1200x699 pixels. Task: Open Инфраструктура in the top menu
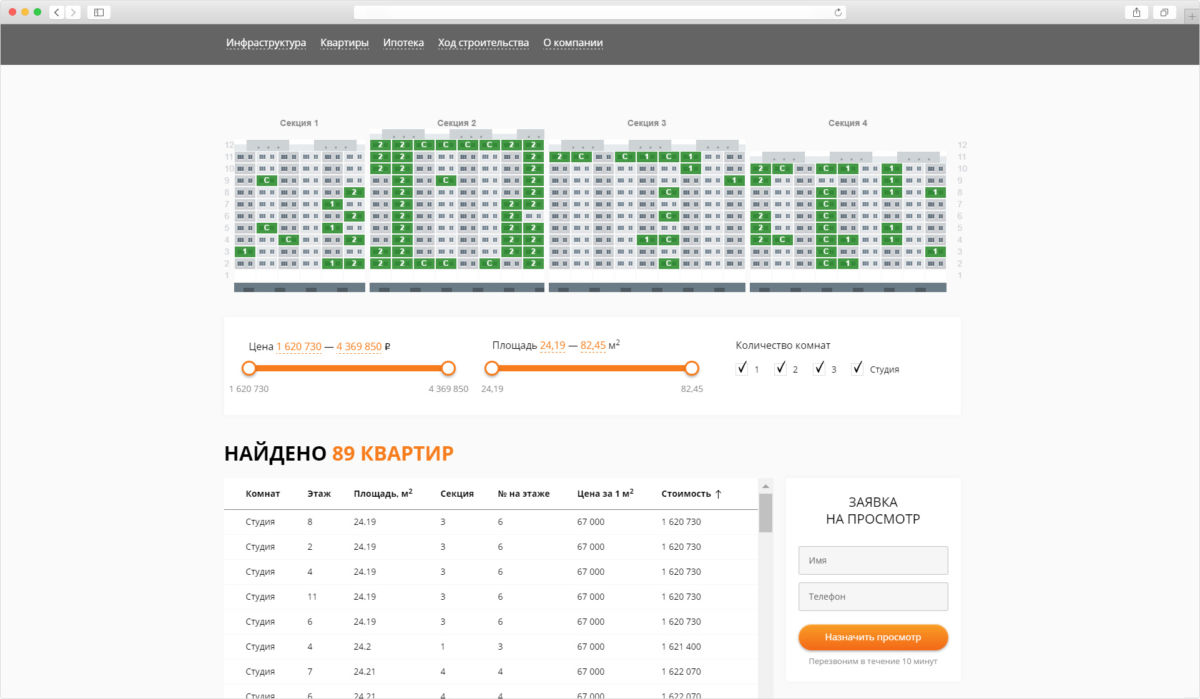coord(266,43)
